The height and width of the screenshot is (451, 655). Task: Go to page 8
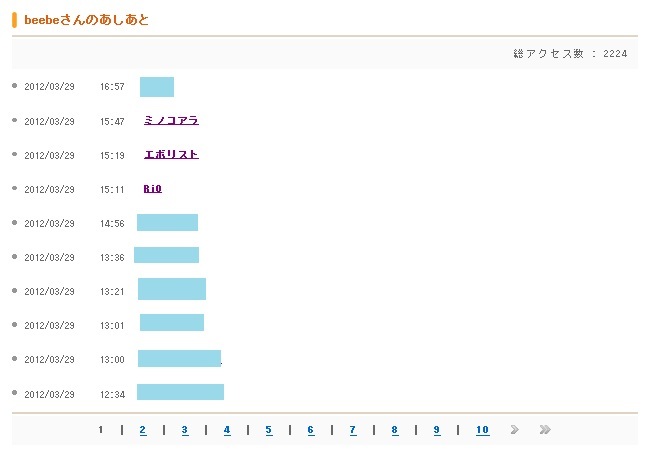click(x=394, y=430)
